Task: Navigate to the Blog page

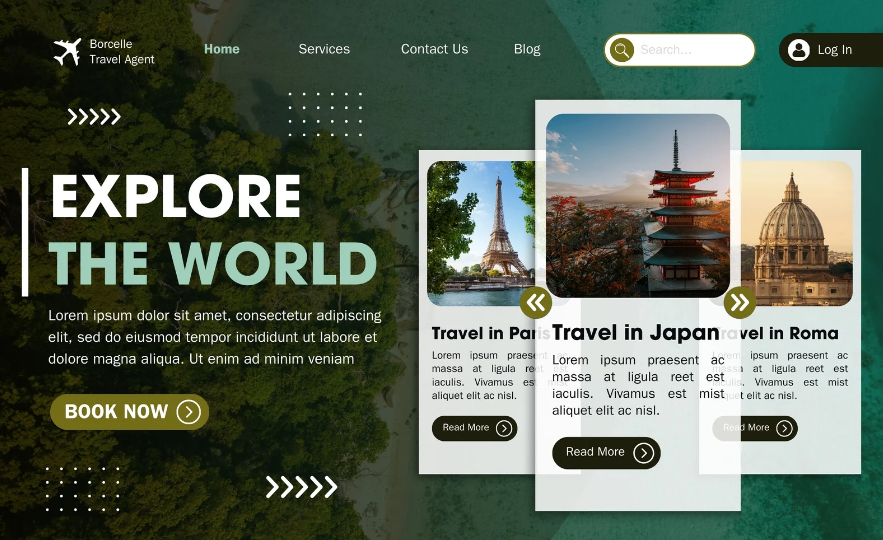Action: tap(527, 49)
